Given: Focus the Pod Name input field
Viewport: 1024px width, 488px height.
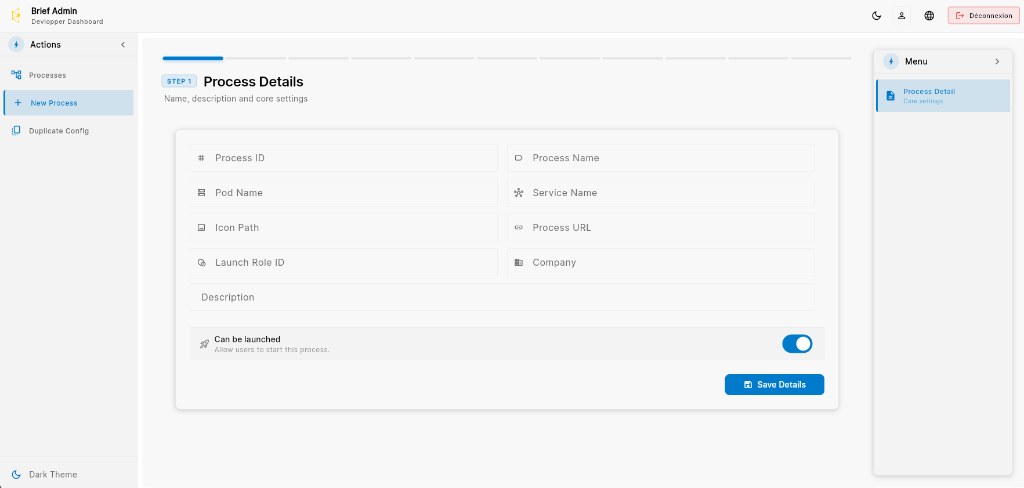Looking at the screenshot, I should [x=344, y=193].
